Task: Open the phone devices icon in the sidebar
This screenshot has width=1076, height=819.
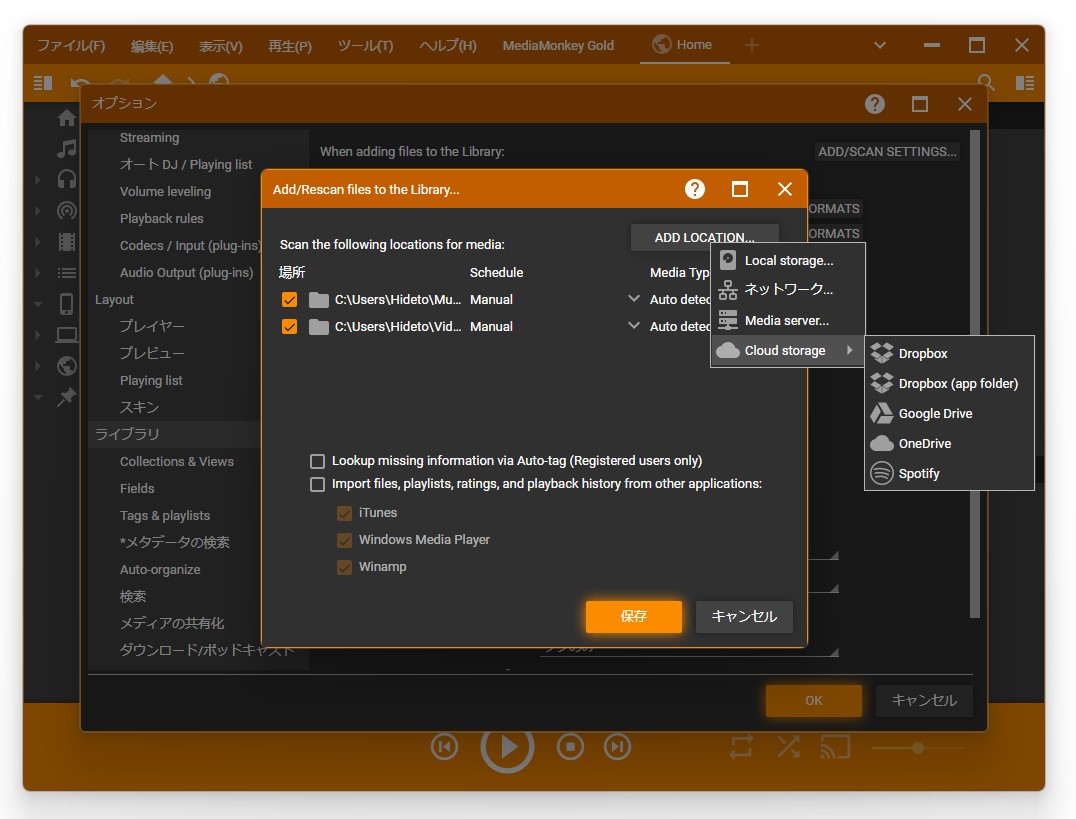Action: [67, 303]
